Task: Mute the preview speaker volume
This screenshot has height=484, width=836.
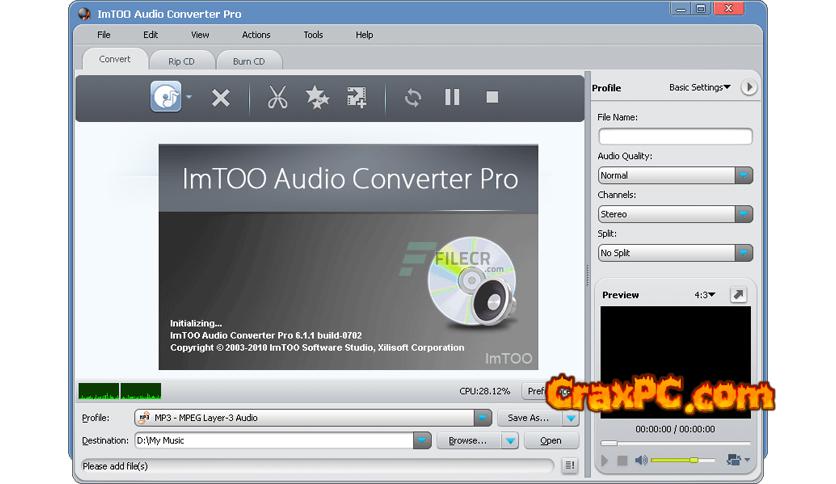Action: click(641, 460)
